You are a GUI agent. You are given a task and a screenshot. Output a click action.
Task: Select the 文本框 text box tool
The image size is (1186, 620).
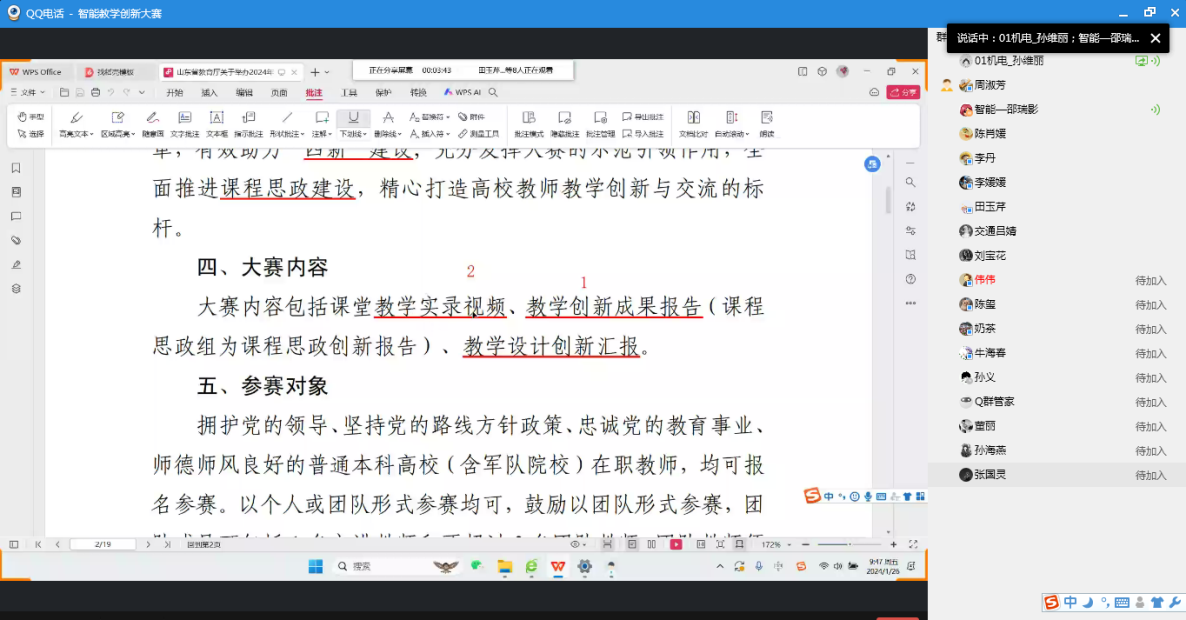(217, 123)
